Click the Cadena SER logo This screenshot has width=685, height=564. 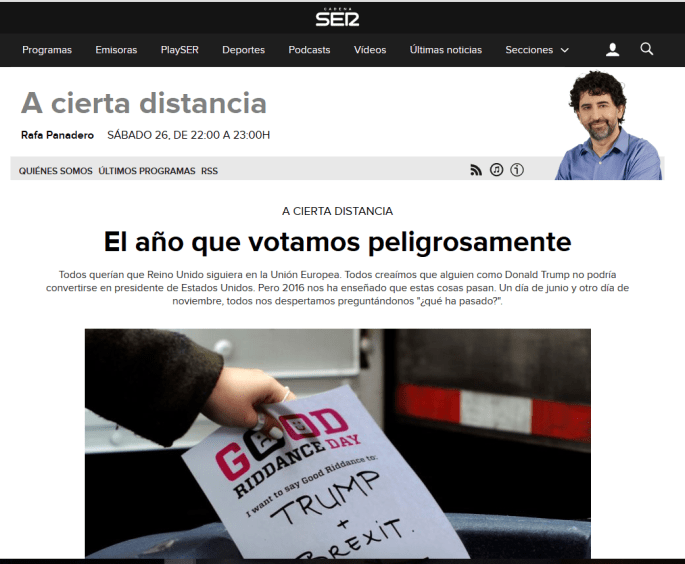337,17
